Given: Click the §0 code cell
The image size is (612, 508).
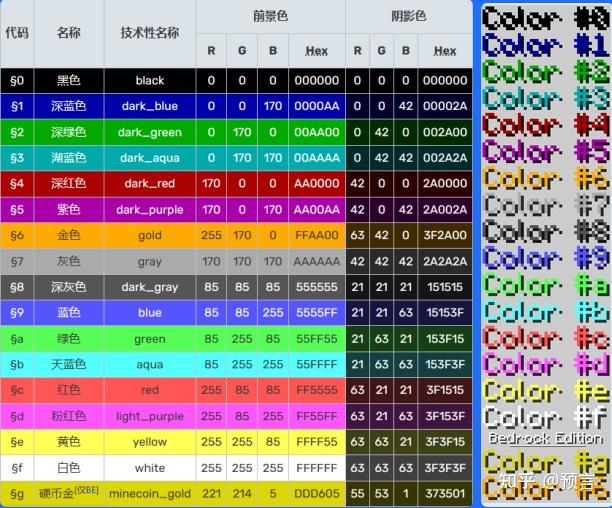Looking at the screenshot, I should 17,80.
